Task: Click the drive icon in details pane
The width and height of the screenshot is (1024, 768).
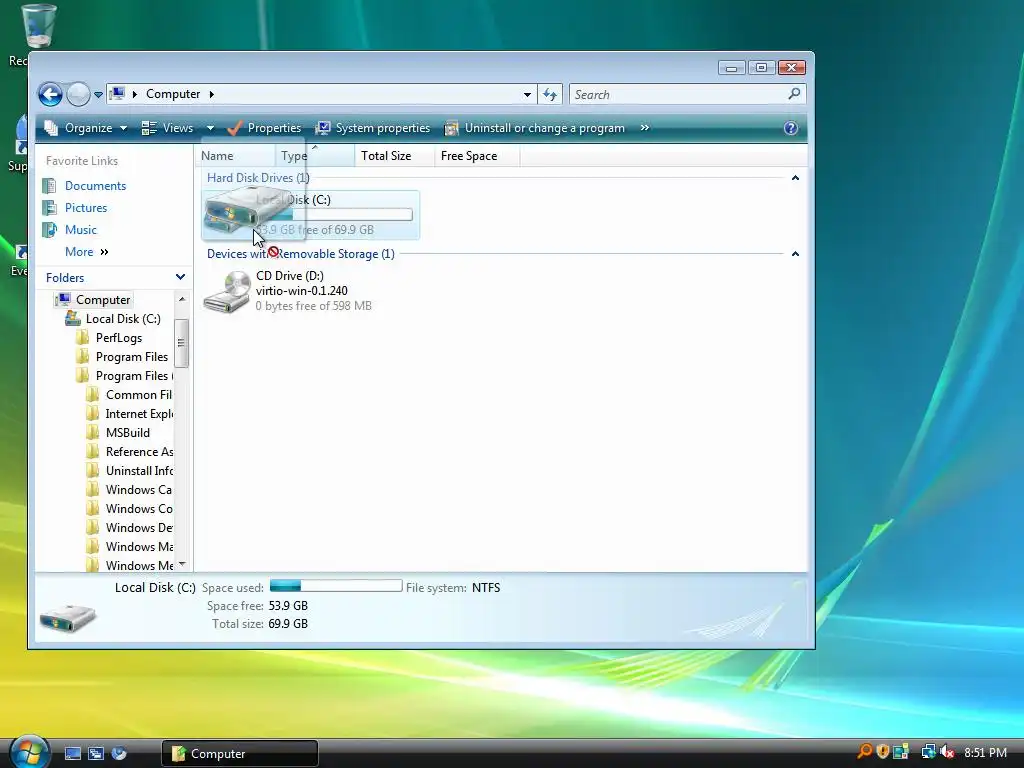Action: click(x=67, y=617)
